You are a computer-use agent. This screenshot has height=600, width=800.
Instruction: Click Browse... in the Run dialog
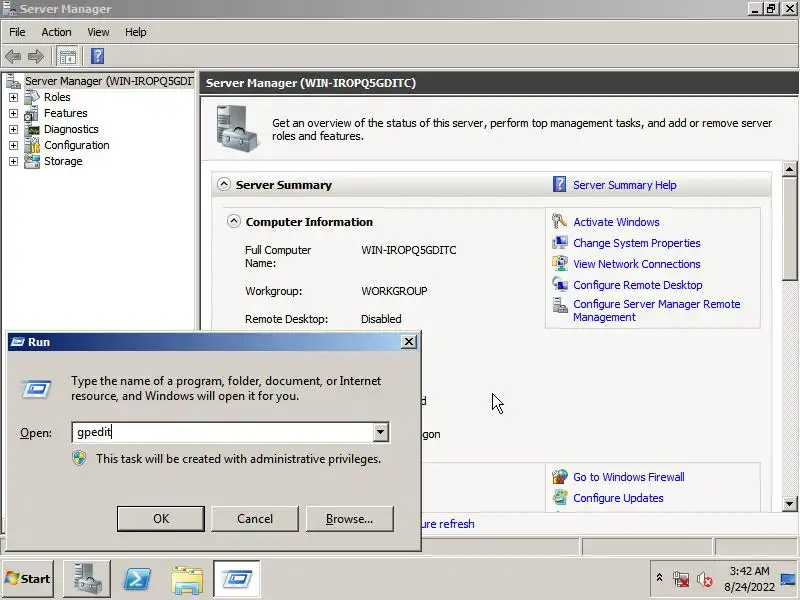click(x=349, y=518)
